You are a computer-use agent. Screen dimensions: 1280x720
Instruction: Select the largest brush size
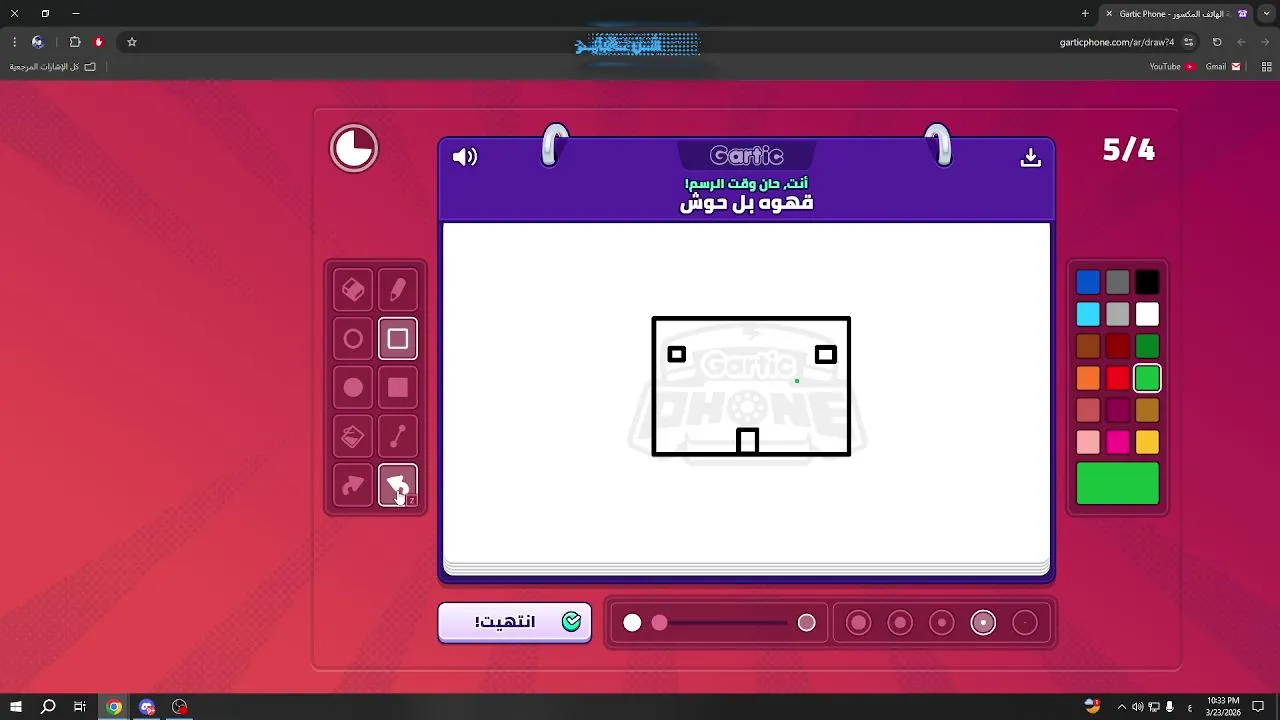[x=858, y=623]
